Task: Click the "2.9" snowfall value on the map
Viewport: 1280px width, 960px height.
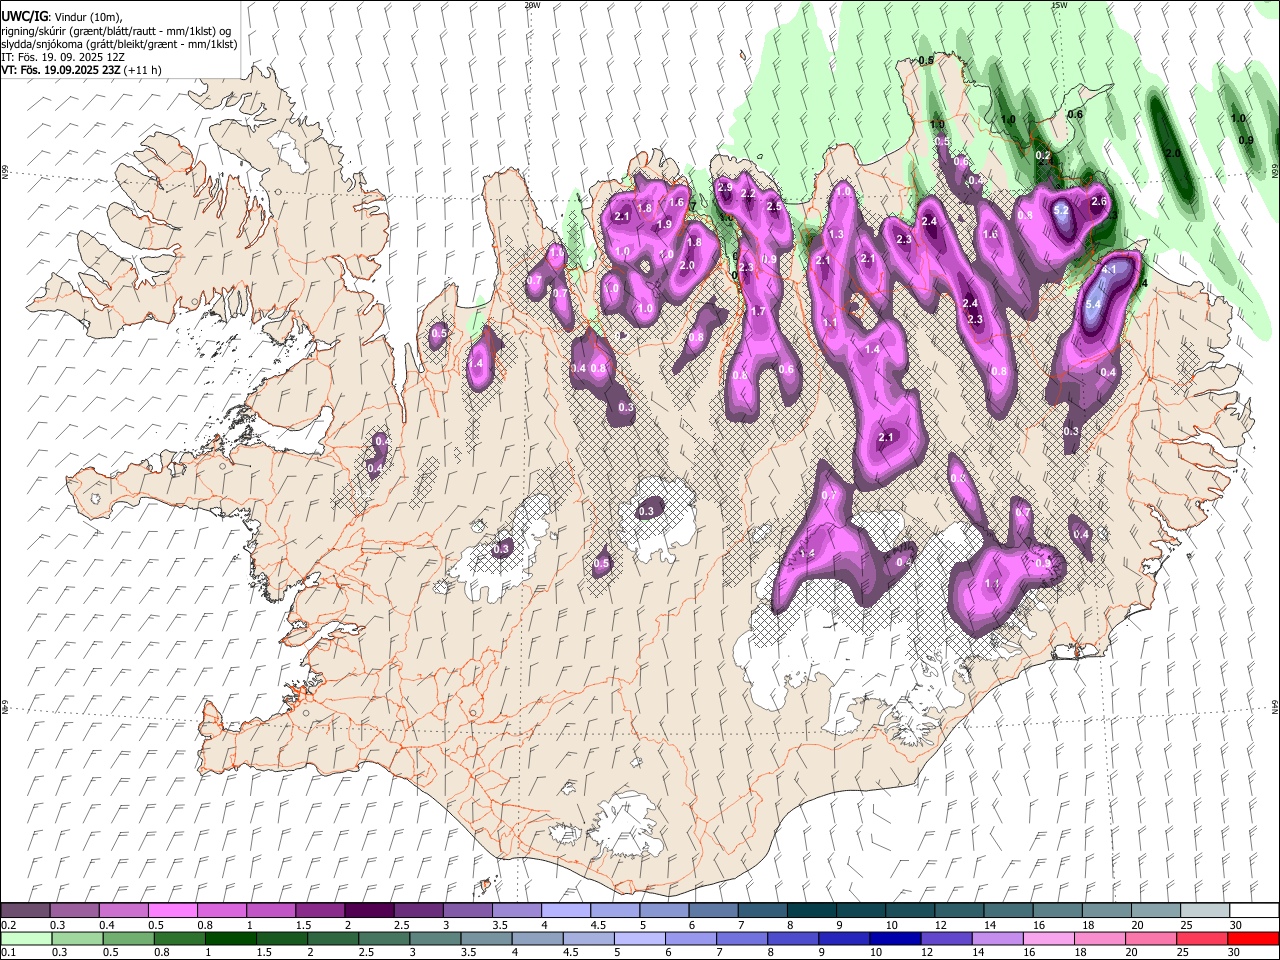Action: (x=726, y=187)
